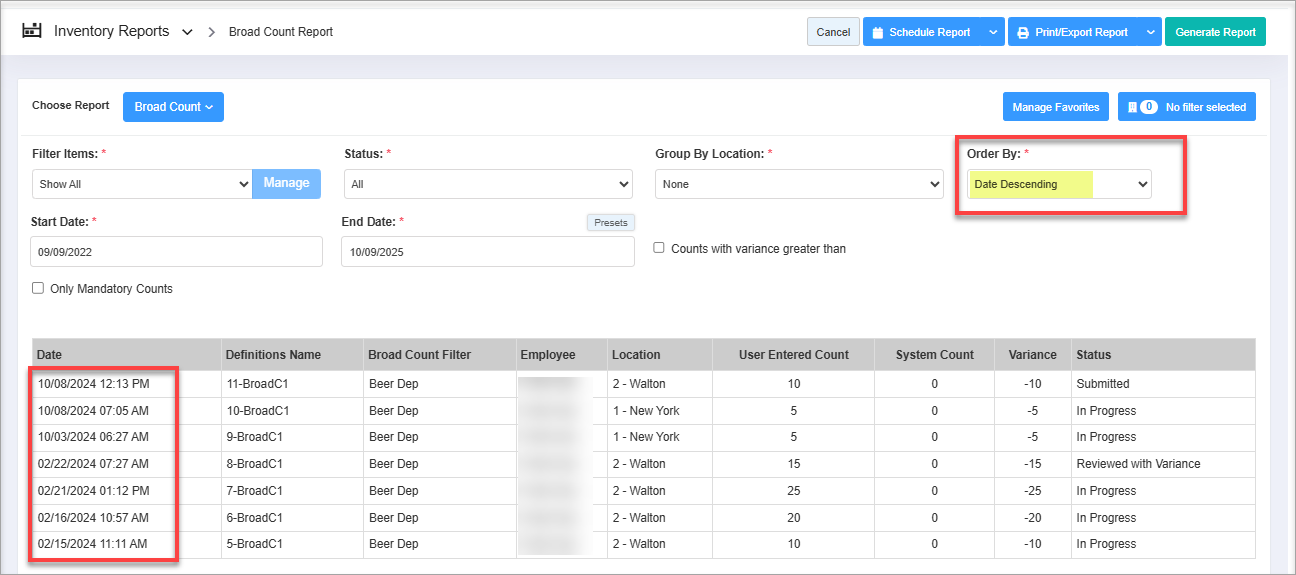This screenshot has height=575, width=1296.
Task: Expand the Schedule Report arrow options
Action: 992,32
